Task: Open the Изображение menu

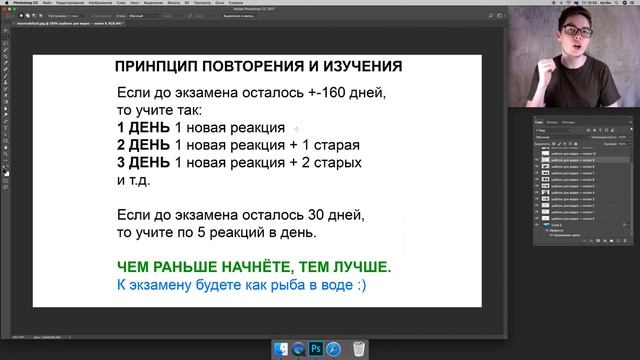Action: (100, 2)
